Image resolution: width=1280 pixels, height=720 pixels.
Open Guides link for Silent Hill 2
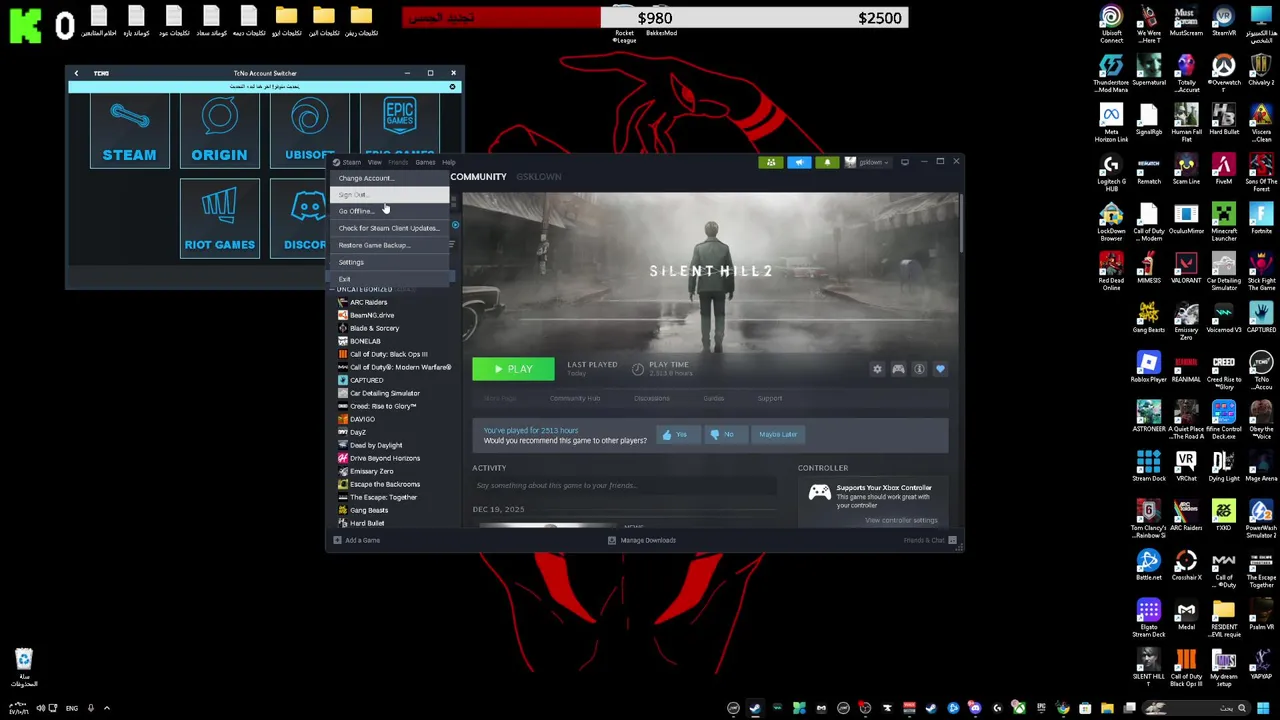[x=713, y=398]
